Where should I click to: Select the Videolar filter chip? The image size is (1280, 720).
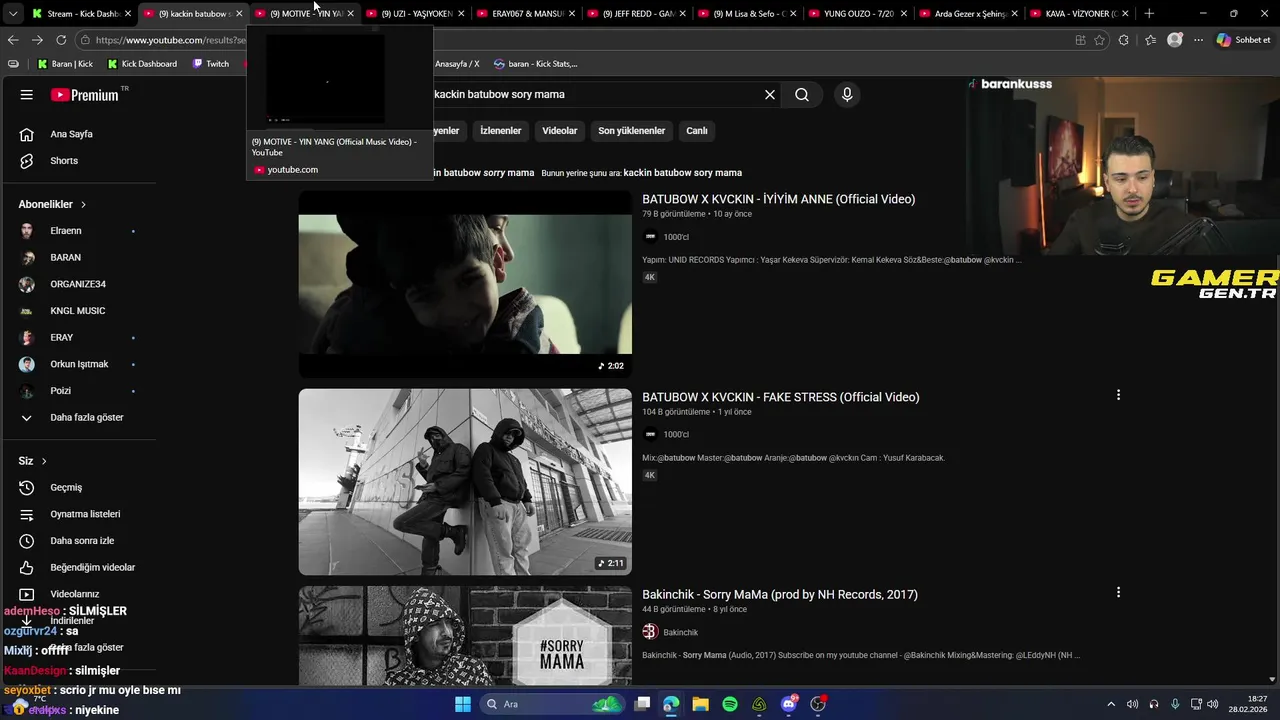pos(560,131)
